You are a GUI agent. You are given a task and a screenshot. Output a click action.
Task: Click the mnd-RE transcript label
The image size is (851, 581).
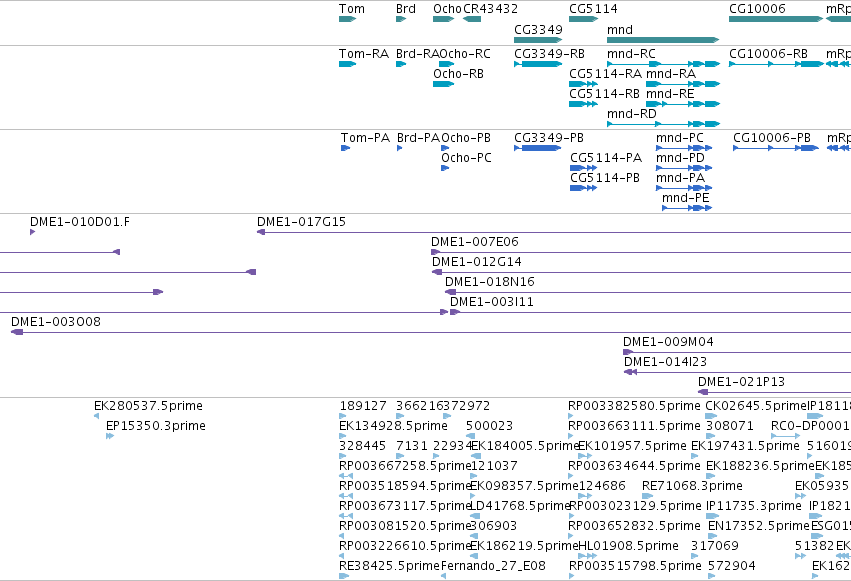(670, 94)
